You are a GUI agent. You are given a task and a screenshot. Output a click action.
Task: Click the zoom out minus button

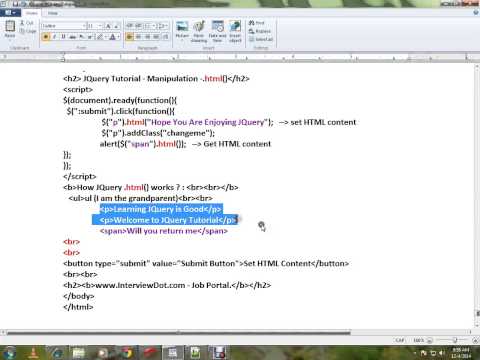pyautogui.click(x=430, y=340)
